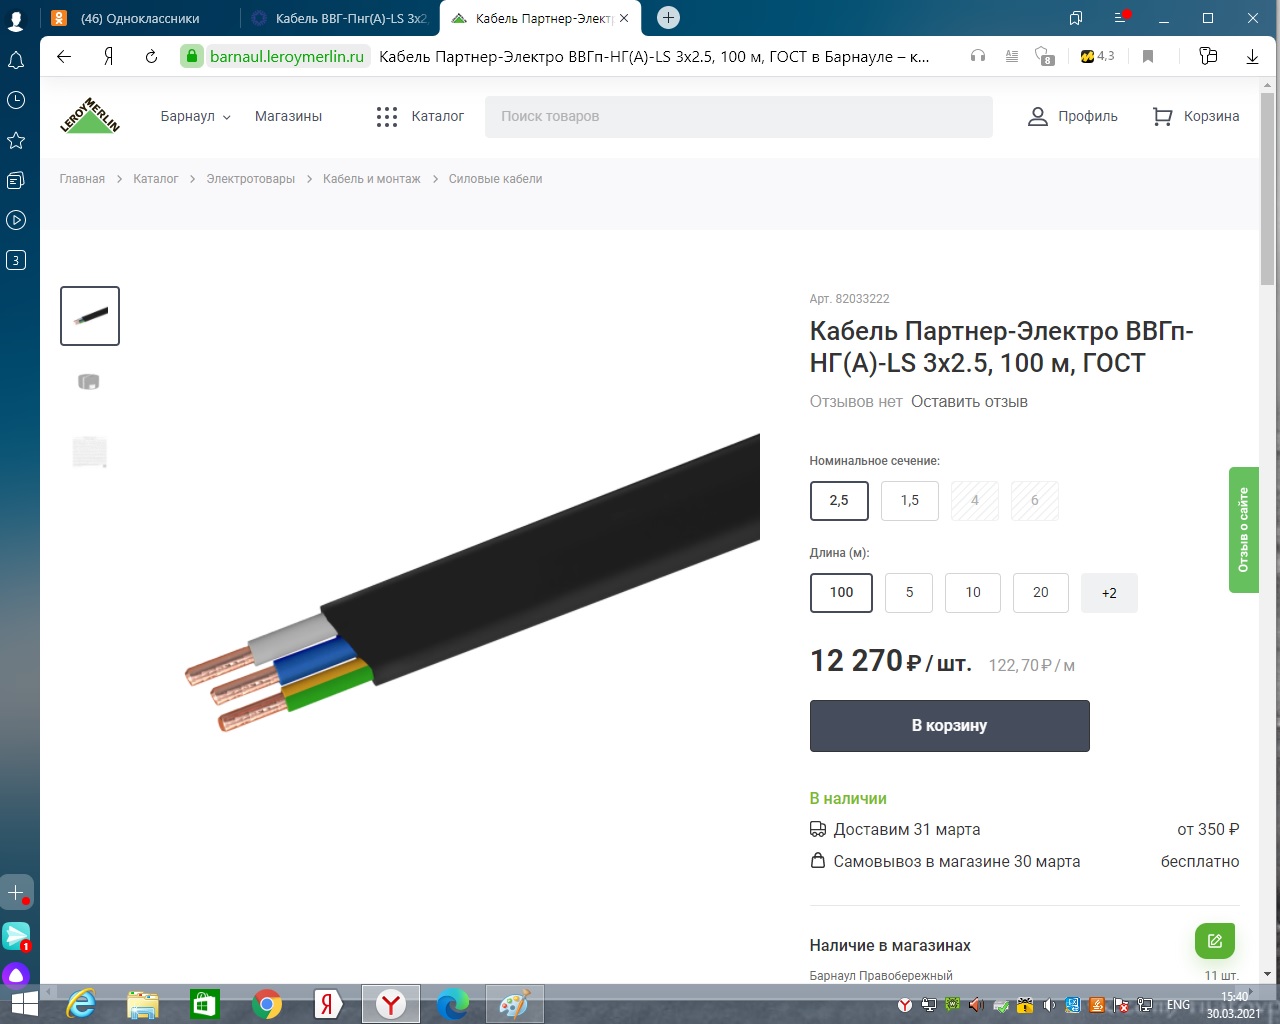The image size is (1280, 1024).
Task: Open Google Chrome from taskbar
Action: coord(267,1004)
